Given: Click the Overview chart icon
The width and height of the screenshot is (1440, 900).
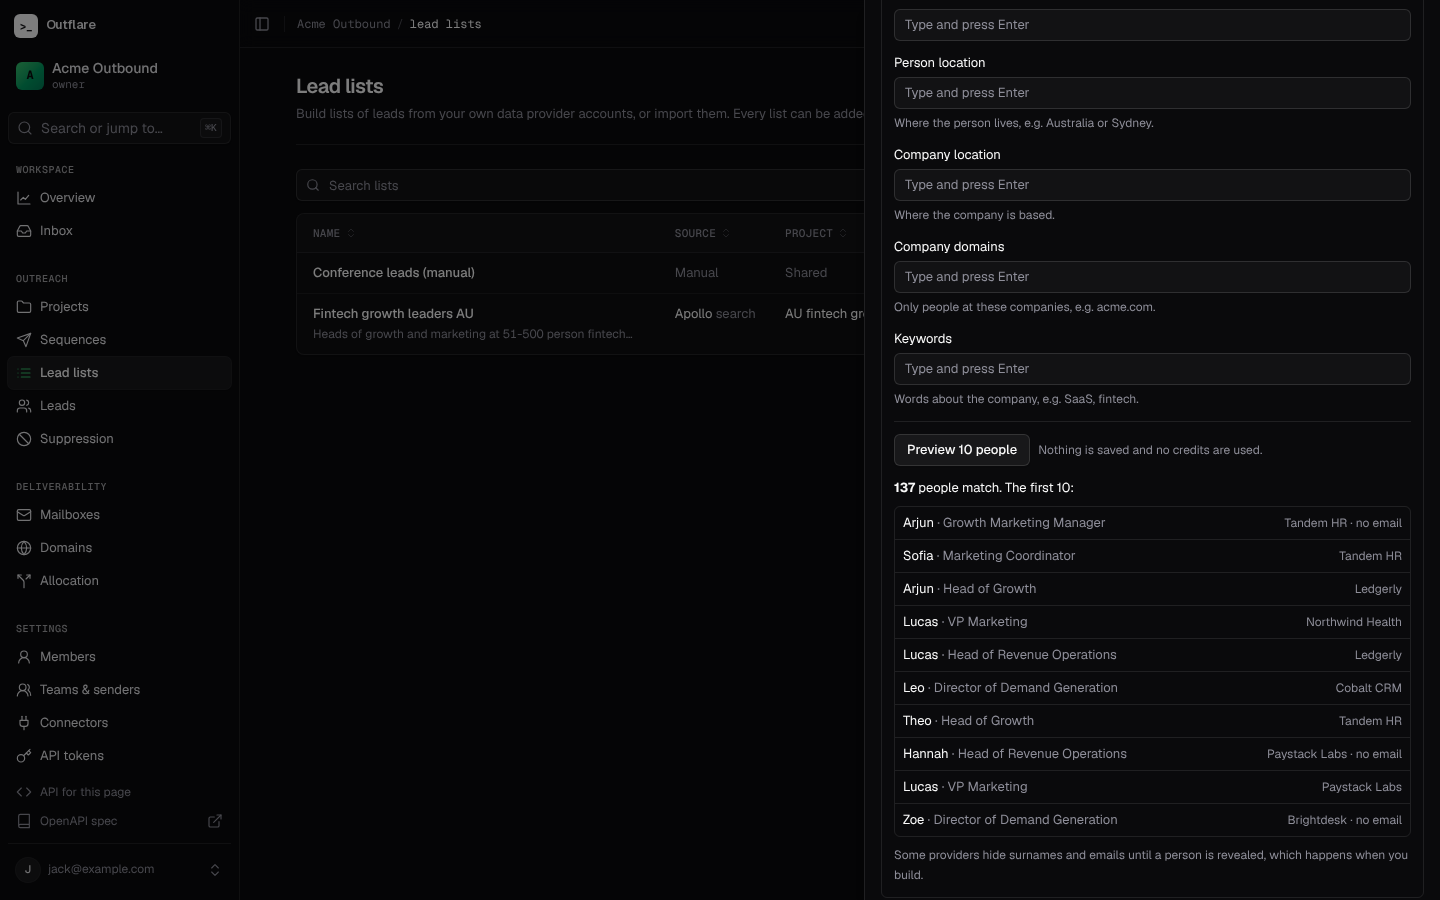Looking at the screenshot, I should click(24, 198).
